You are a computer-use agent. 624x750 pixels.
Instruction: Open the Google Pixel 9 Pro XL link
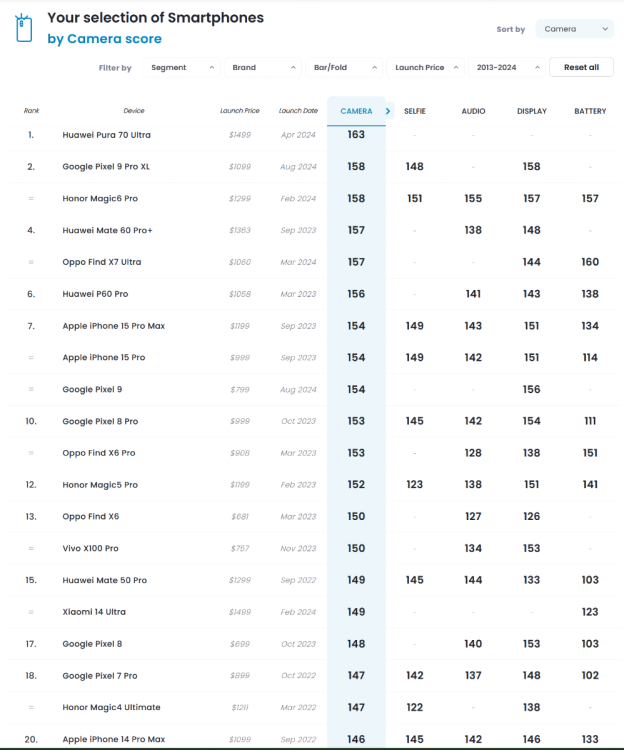tap(106, 167)
